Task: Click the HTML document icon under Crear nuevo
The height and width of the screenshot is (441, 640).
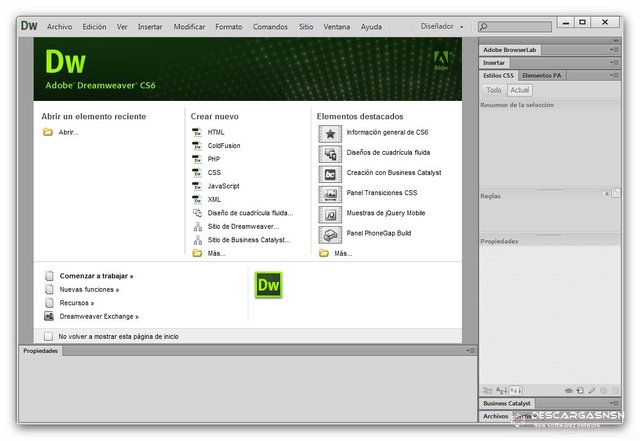Action: 197,132
